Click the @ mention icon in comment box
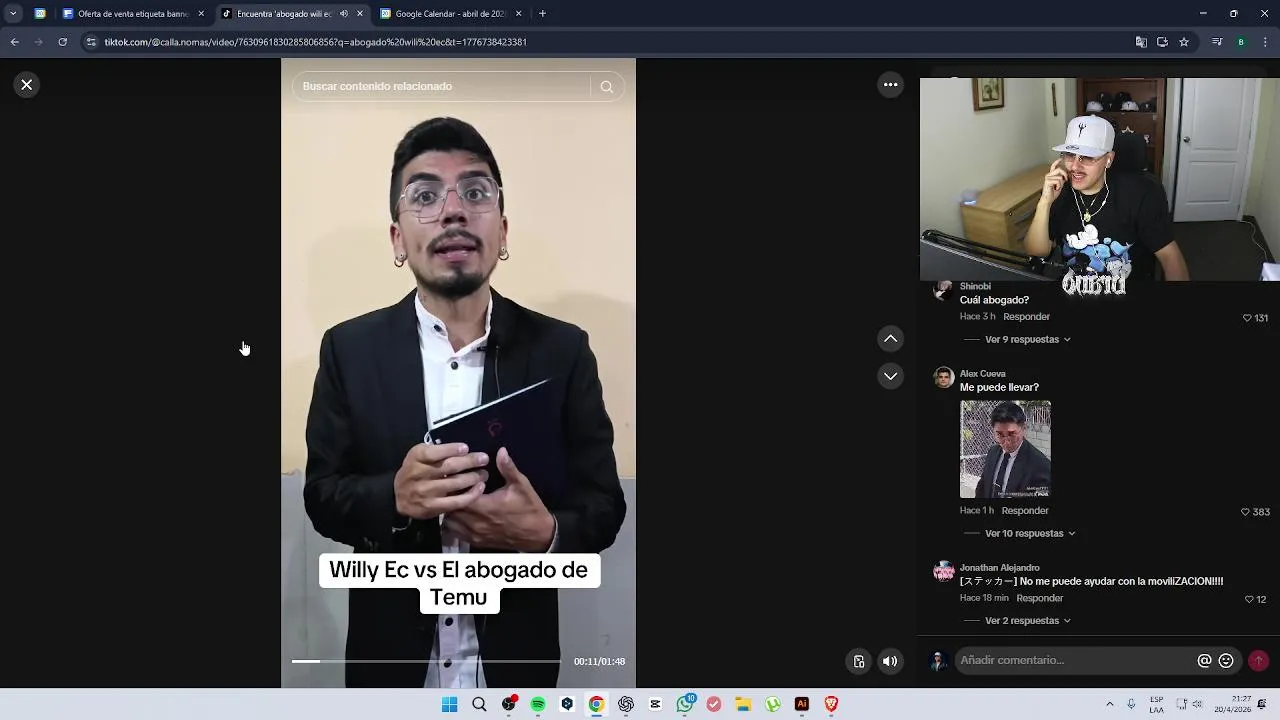Viewport: 1280px width, 720px height. pyautogui.click(x=1204, y=661)
